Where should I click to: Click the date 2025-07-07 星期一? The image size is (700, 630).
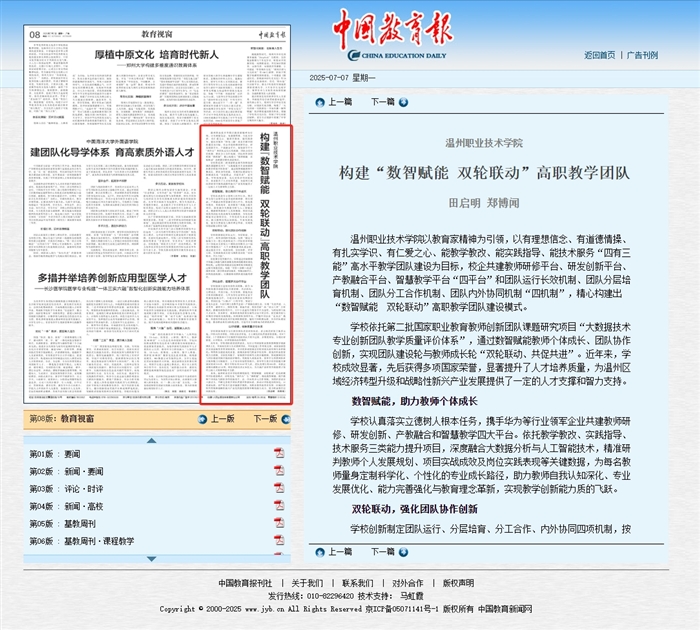click(342, 78)
